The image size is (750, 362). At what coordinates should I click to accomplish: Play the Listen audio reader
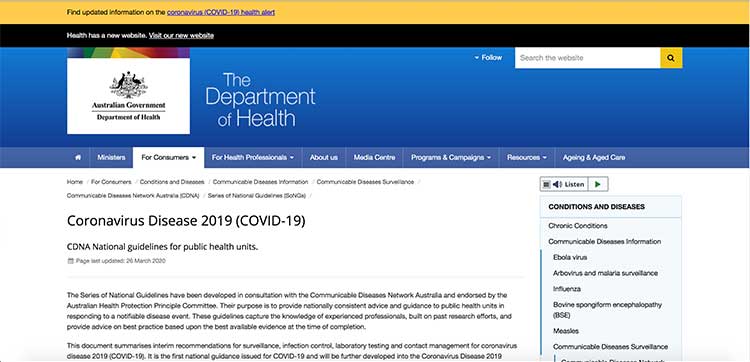tap(598, 184)
